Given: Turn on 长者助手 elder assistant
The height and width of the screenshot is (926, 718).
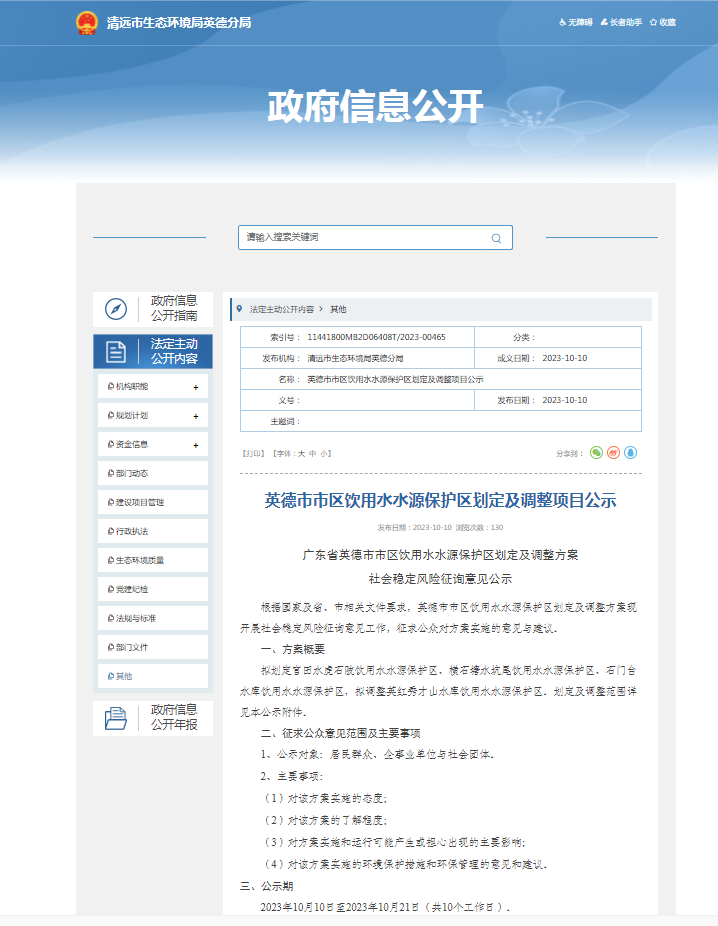Looking at the screenshot, I should [620, 22].
